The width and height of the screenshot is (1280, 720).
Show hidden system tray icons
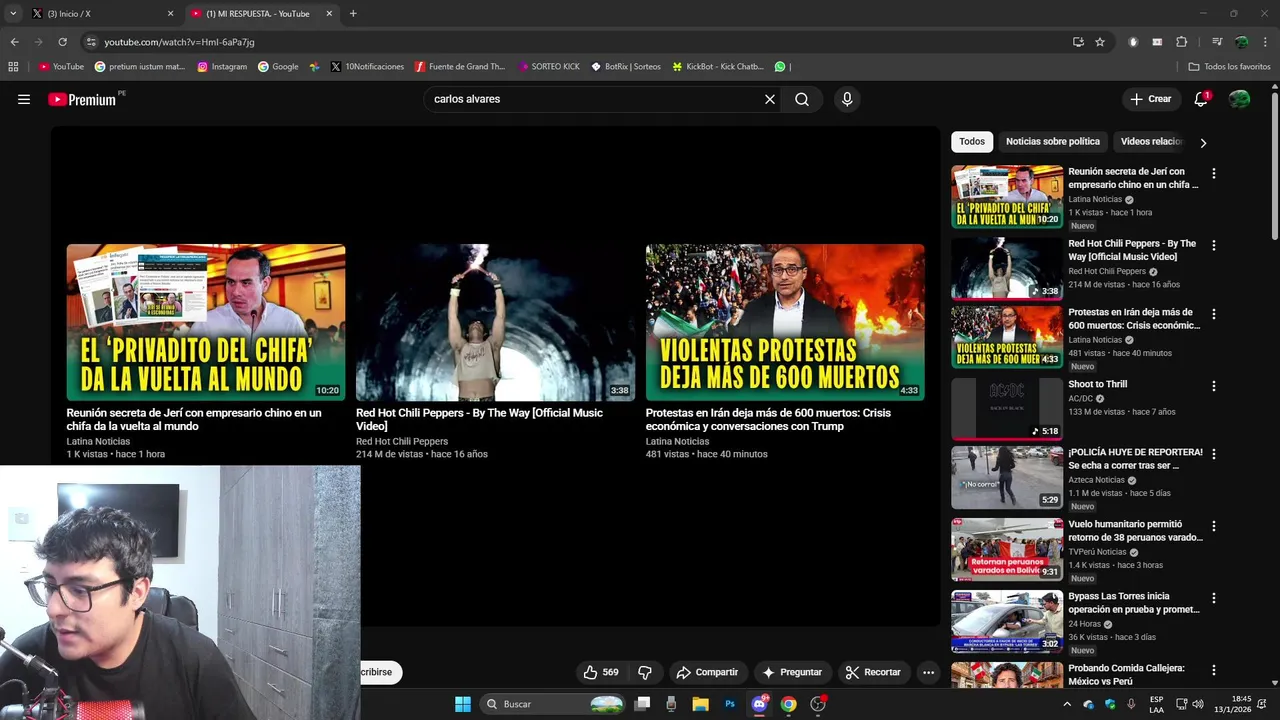click(1067, 704)
